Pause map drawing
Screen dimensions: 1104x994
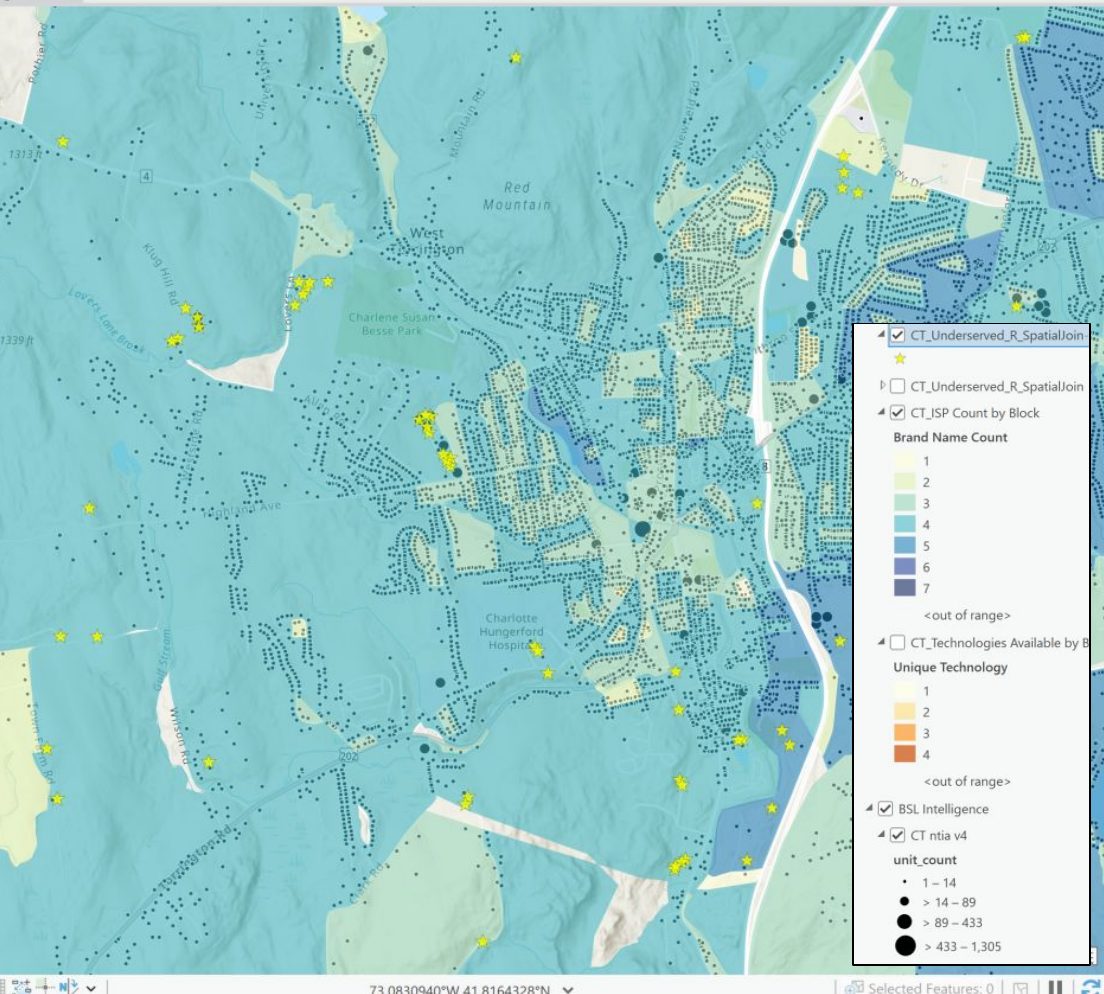click(x=1055, y=988)
